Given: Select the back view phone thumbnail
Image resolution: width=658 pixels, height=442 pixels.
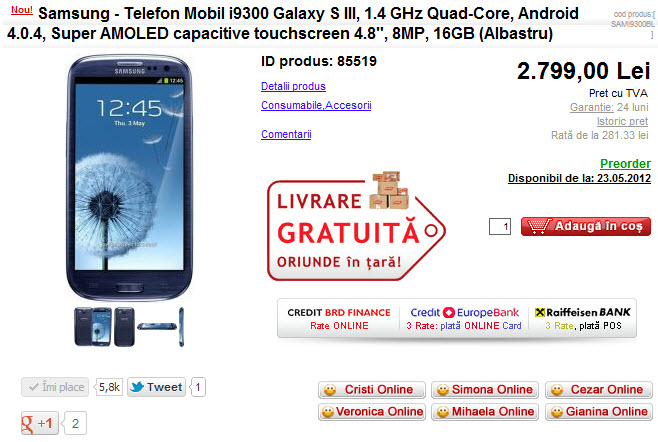Looking at the screenshot, I should tap(124, 327).
